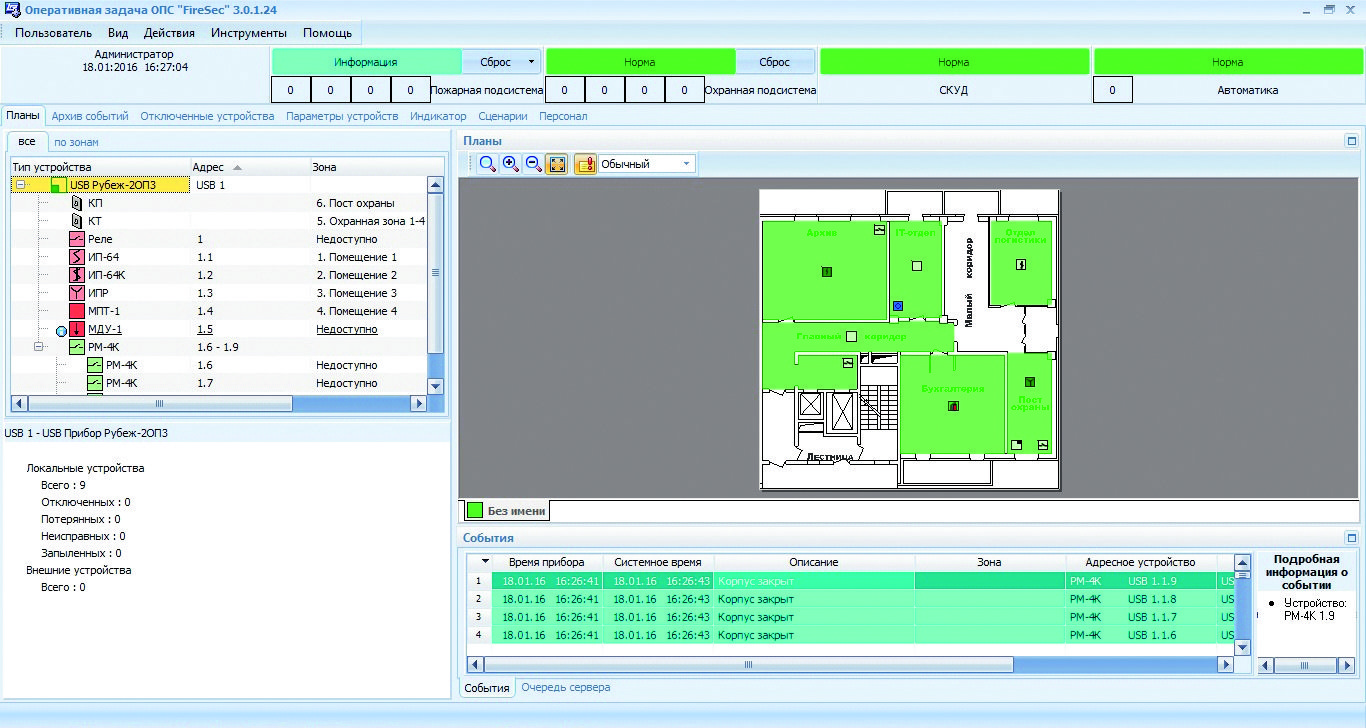Click the red МПТ-1 device icon
Image resolution: width=1366 pixels, height=728 pixels.
tap(77, 311)
